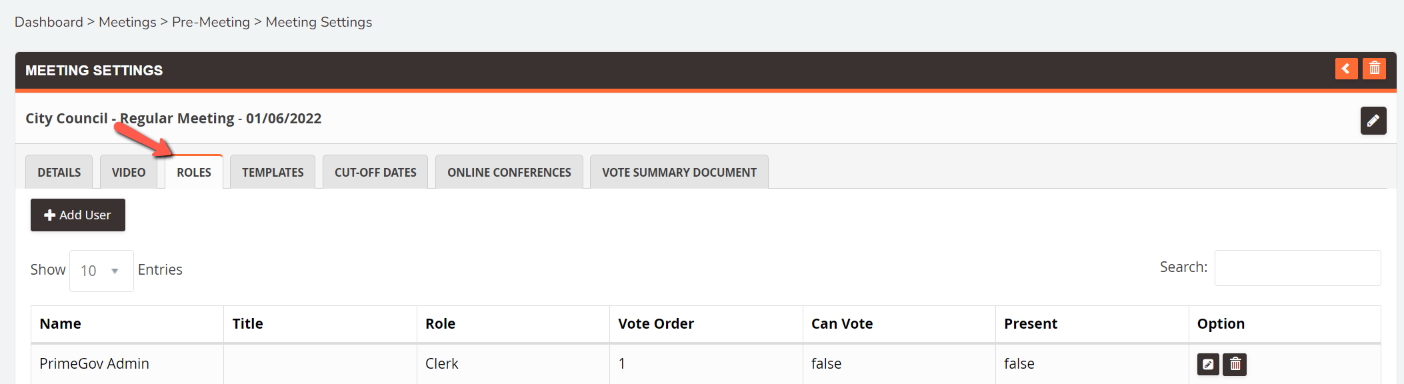1404x384 pixels.
Task: Click the pencil edit meeting icon
Action: [1373, 121]
